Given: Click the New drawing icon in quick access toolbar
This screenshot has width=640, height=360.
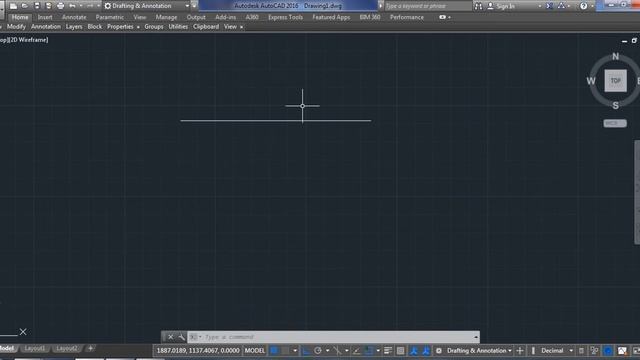Looking at the screenshot, I should 13,6.
